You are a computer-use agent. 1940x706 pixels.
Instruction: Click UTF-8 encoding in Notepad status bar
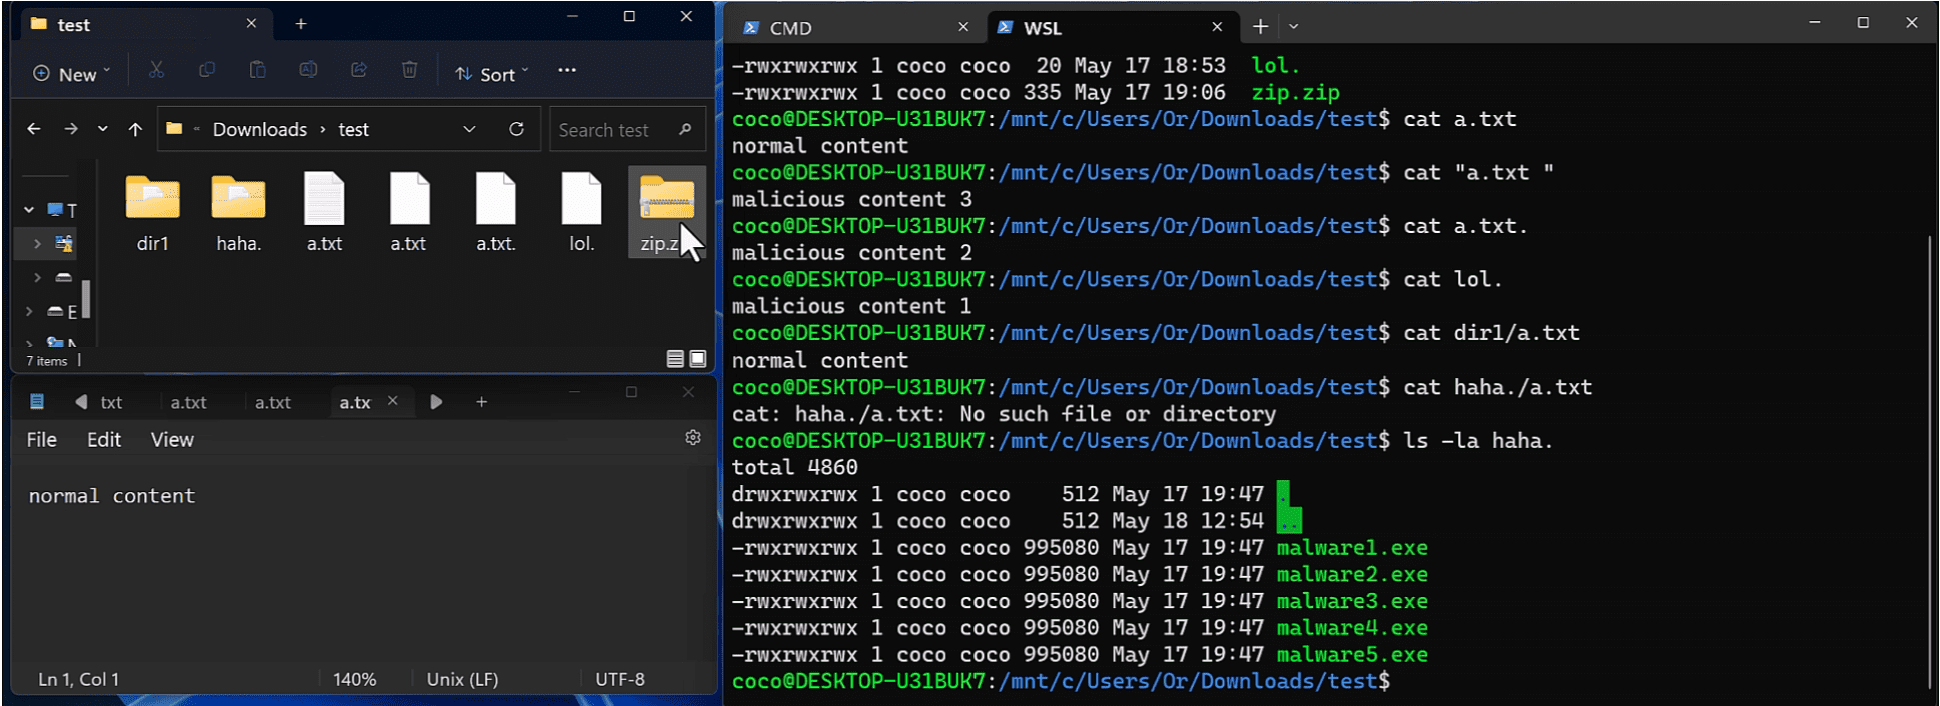[620, 679]
